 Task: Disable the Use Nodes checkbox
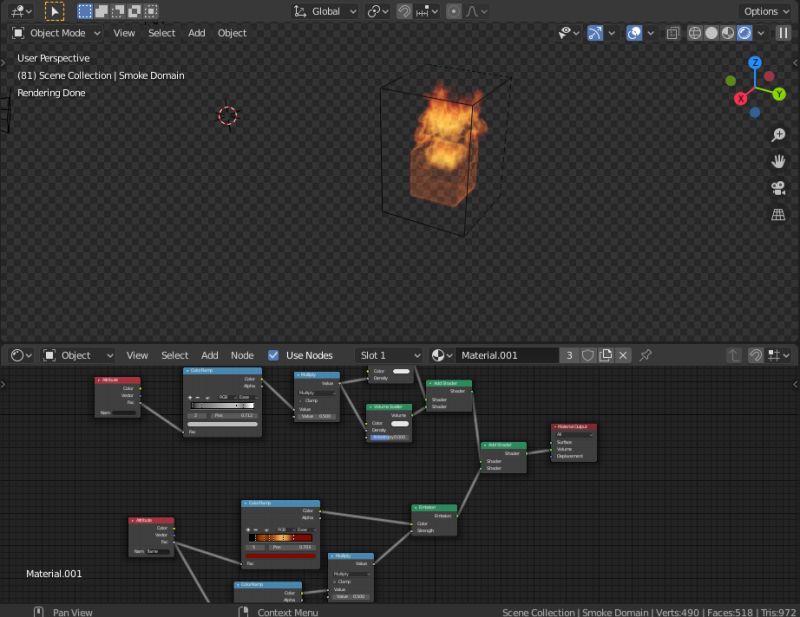coord(273,355)
